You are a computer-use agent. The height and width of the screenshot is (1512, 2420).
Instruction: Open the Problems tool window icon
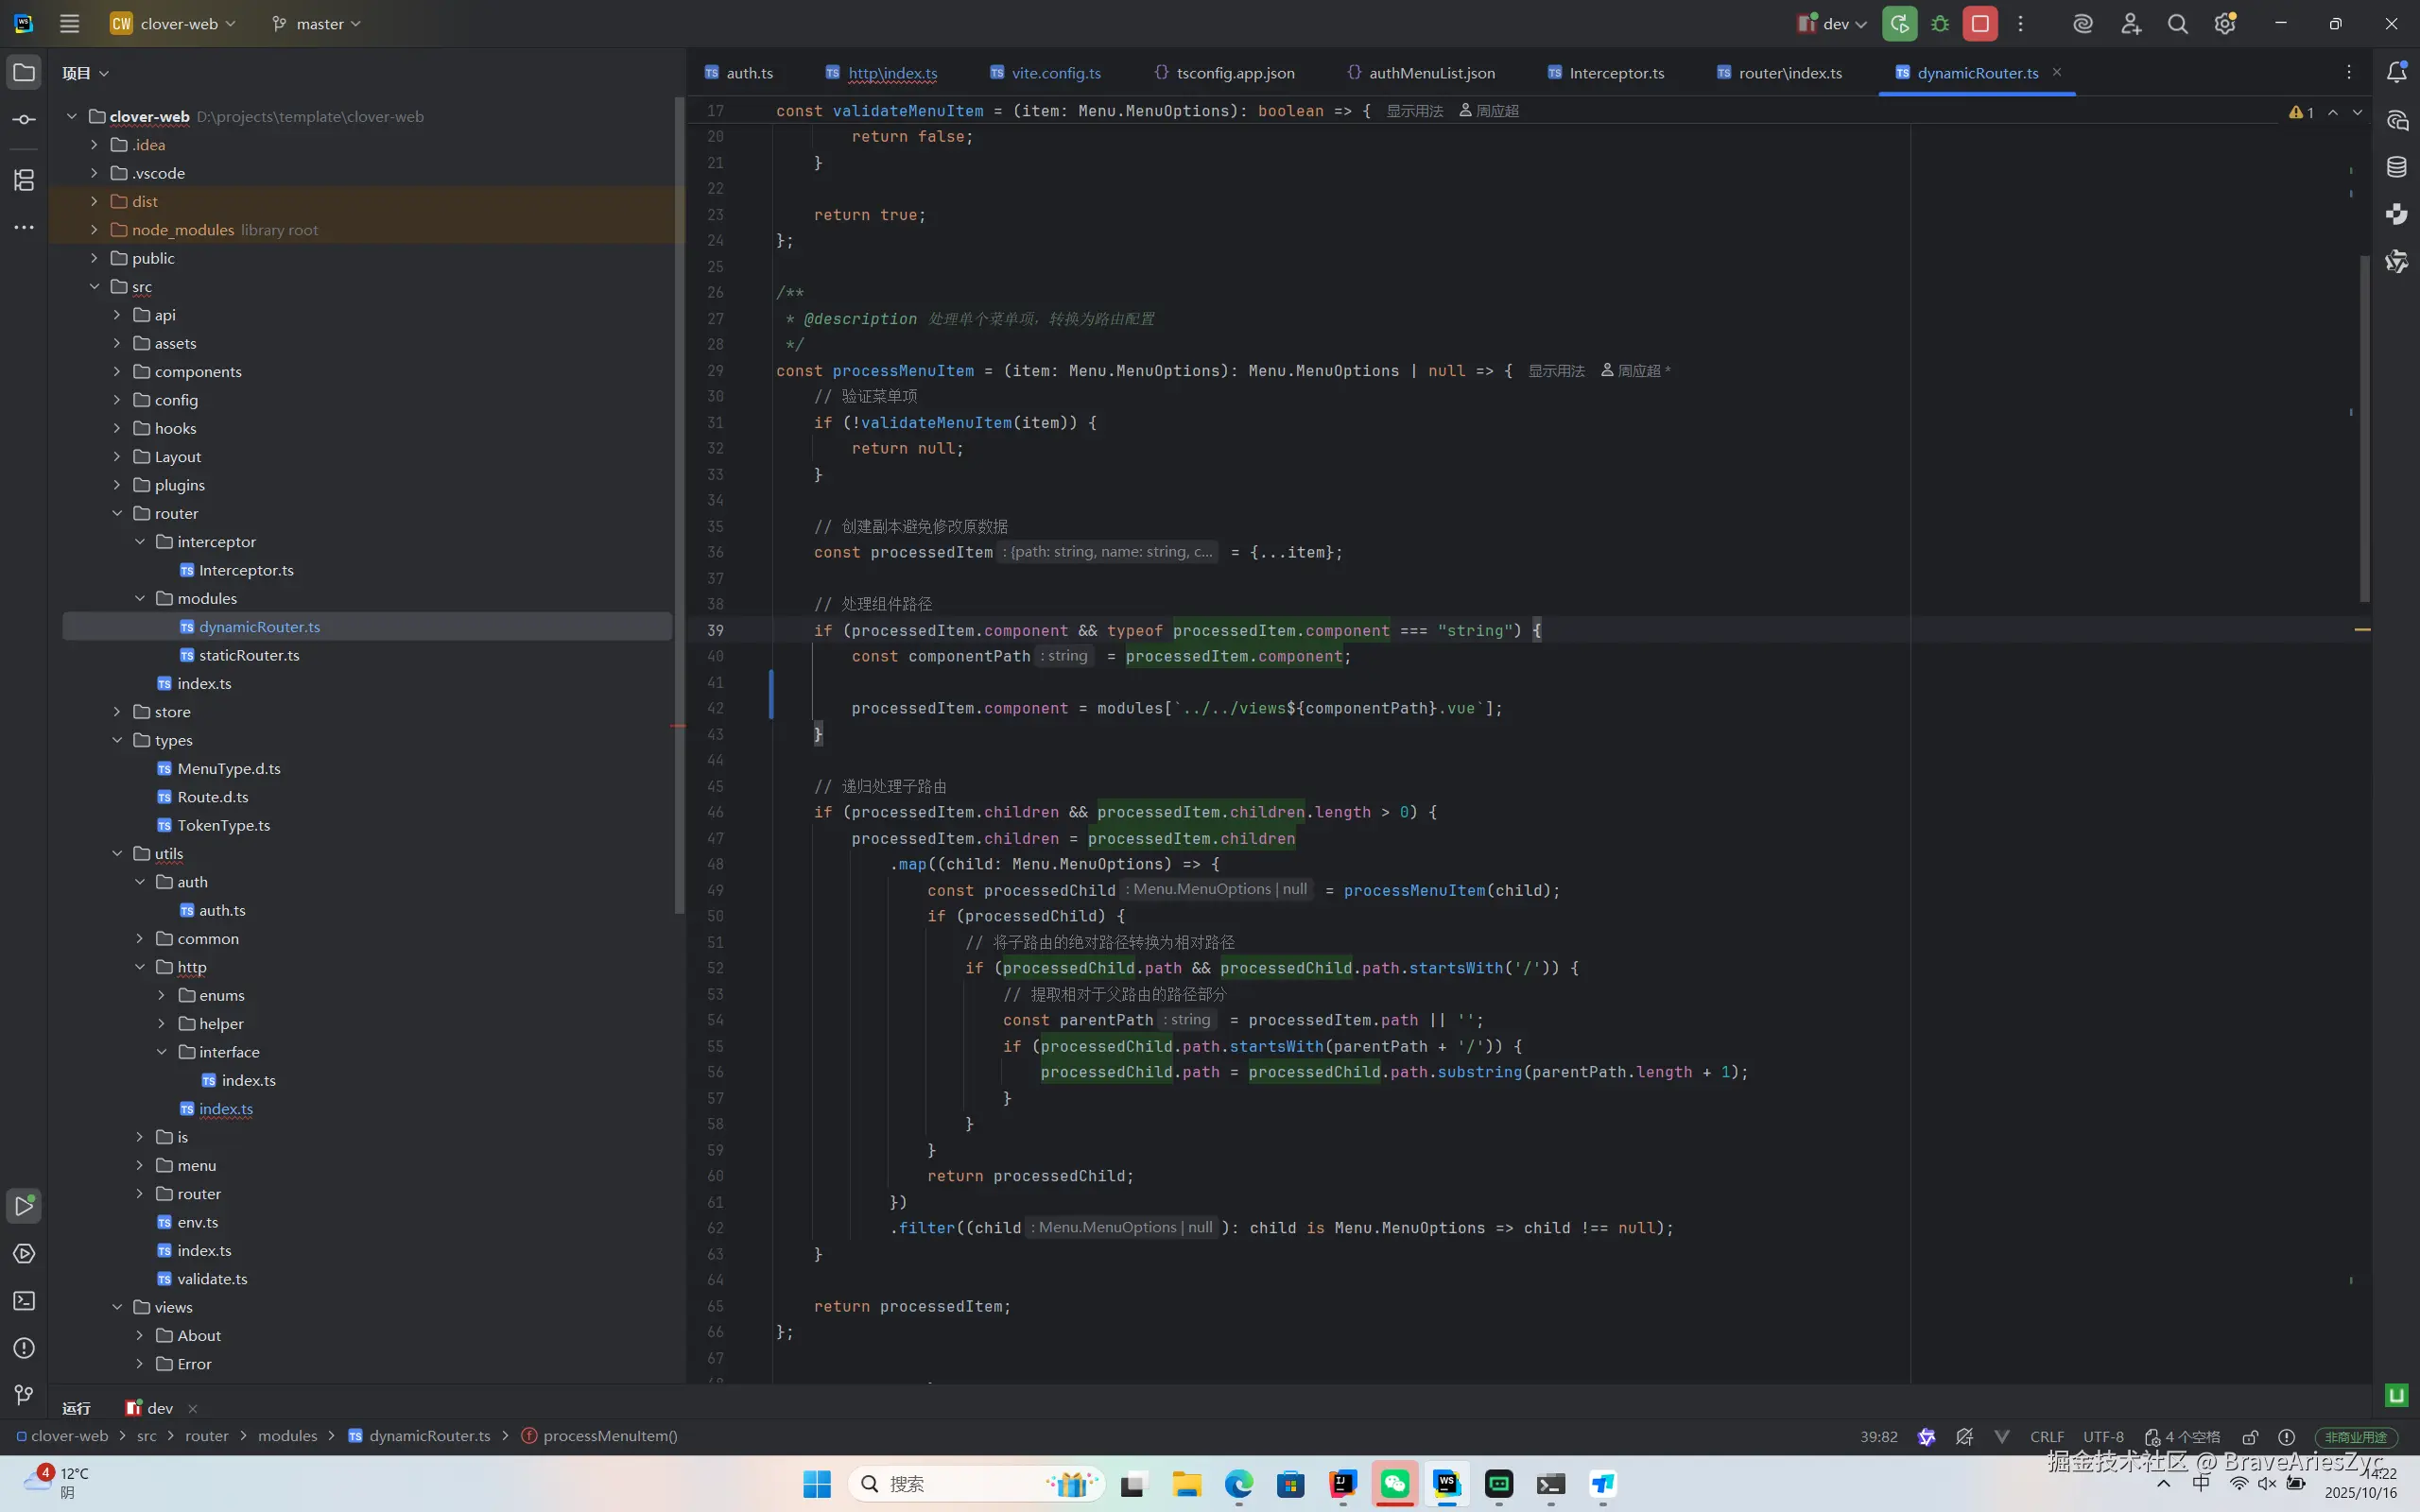click(24, 1348)
